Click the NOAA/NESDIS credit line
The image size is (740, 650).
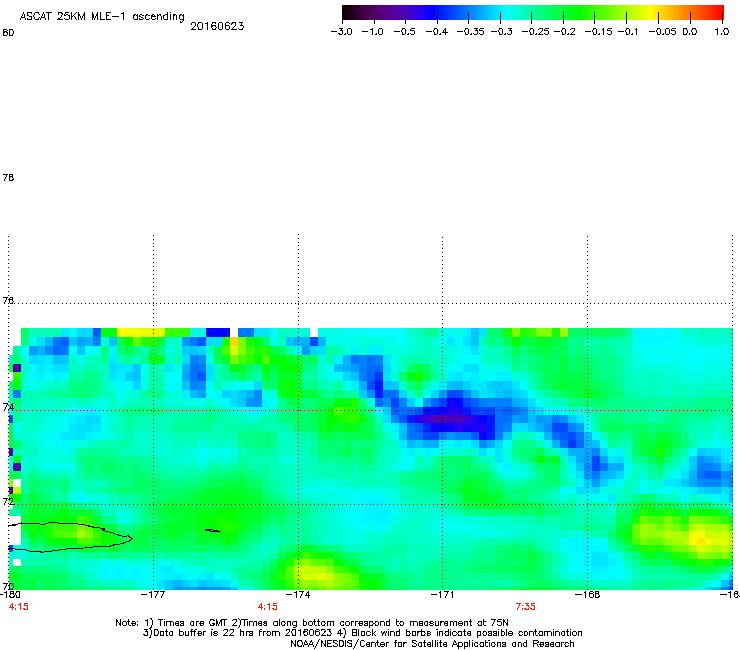432,644
